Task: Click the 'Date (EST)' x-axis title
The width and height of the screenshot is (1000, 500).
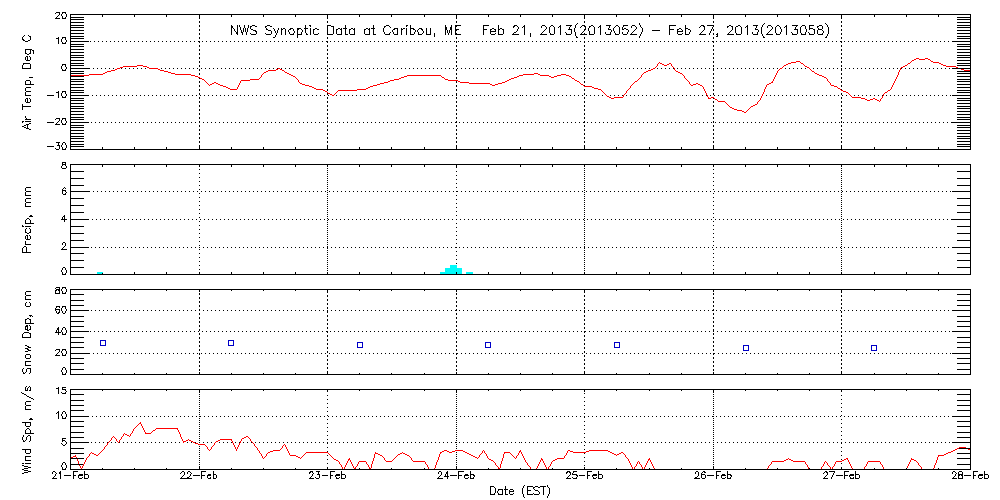Action: tap(519, 491)
